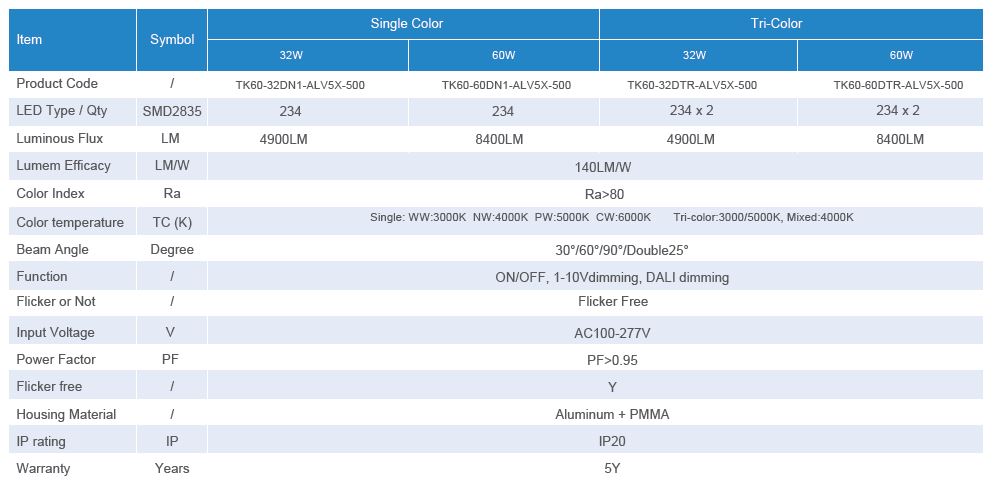
Task: Select the AC100-277V input voltage value
Action: tap(600, 333)
